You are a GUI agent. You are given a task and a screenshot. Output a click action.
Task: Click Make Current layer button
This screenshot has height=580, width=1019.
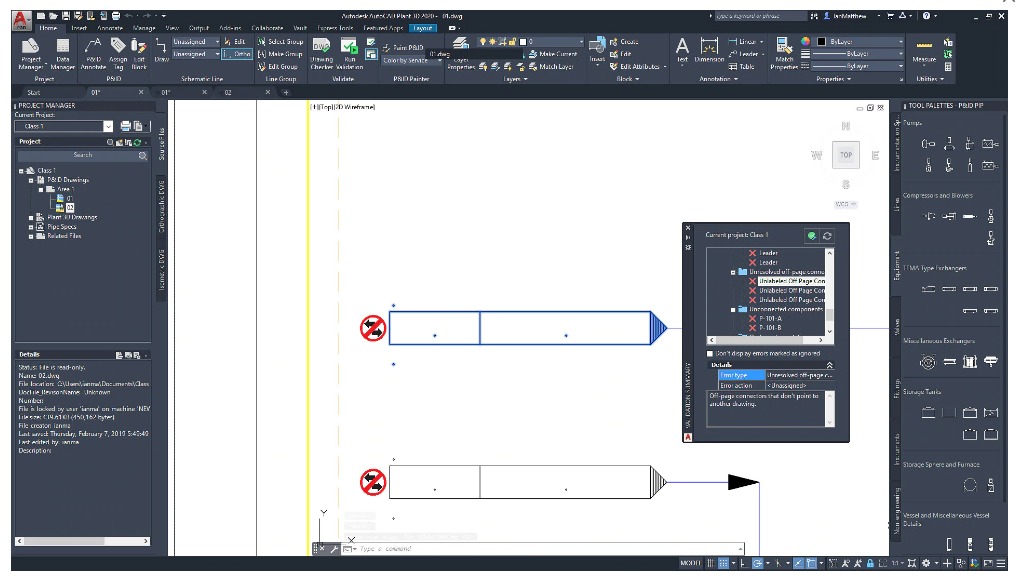tap(553, 54)
